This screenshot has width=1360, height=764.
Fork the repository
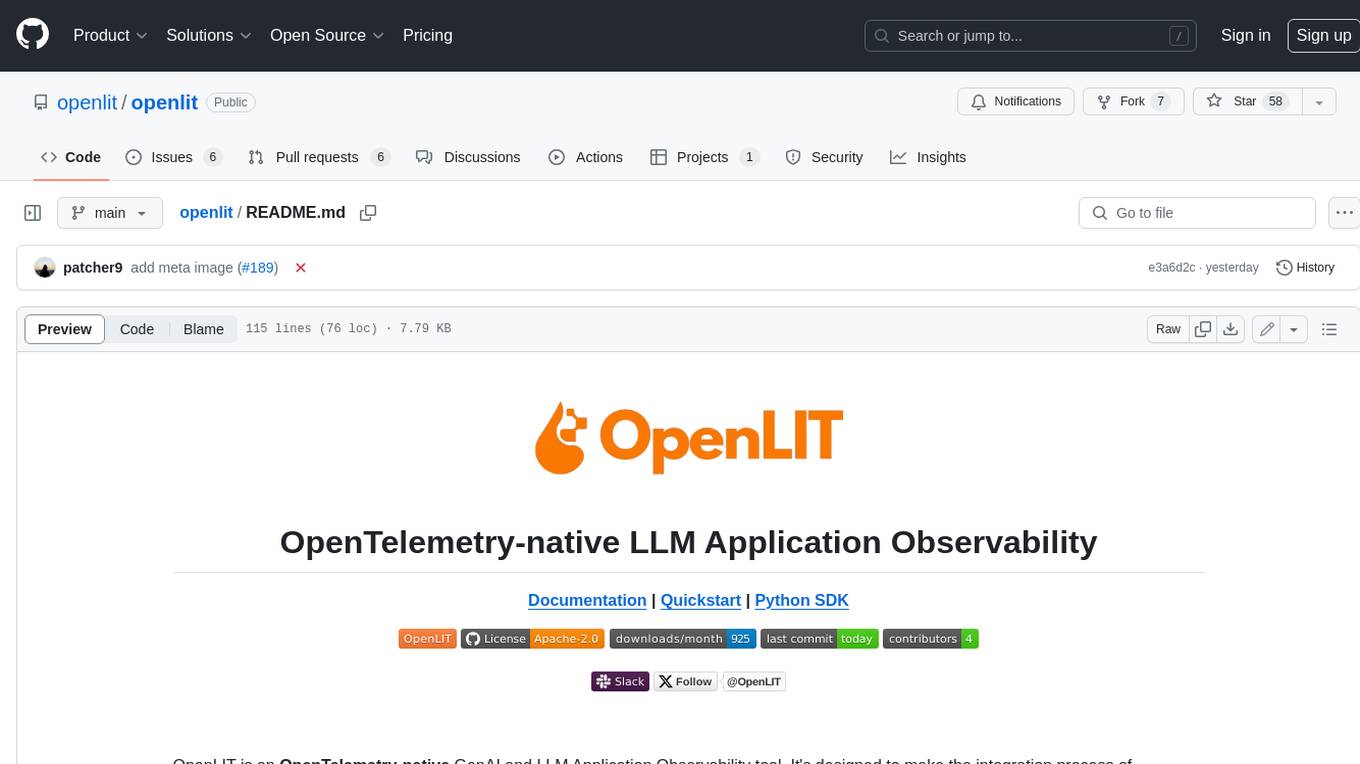pos(1133,102)
